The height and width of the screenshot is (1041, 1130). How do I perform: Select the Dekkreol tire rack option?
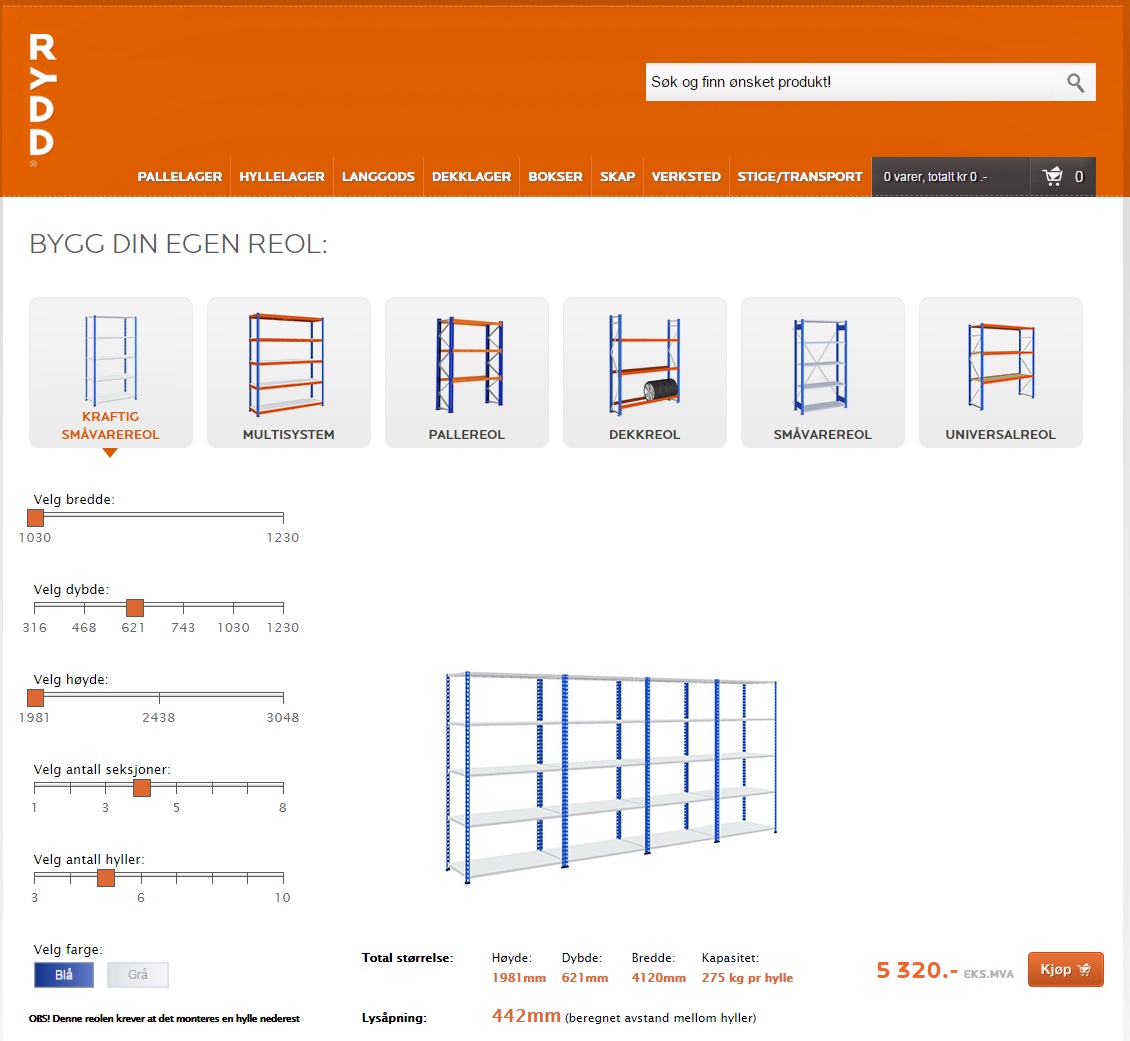644,372
